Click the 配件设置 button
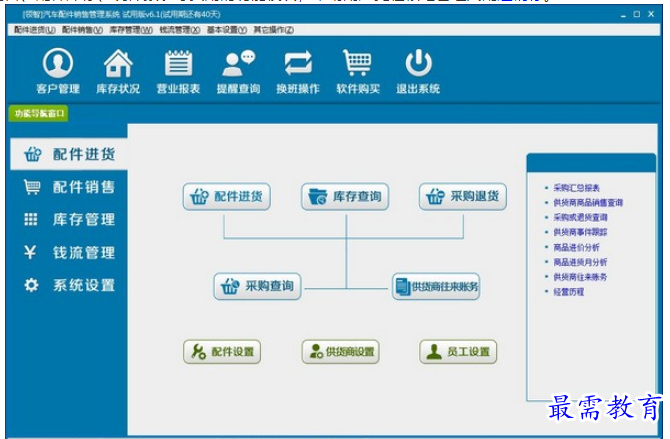 pos(222,352)
